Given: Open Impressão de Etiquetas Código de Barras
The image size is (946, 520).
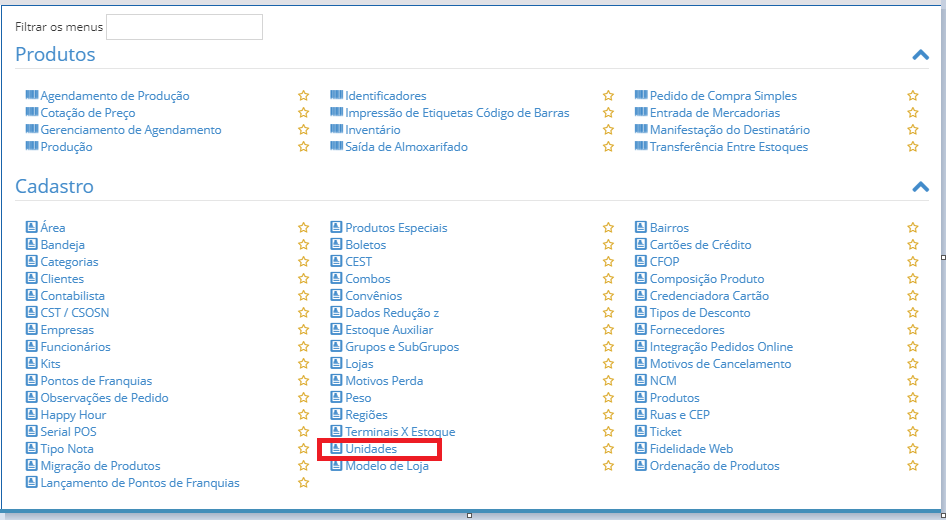Looking at the screenshot, I should [x=457, y=113].
